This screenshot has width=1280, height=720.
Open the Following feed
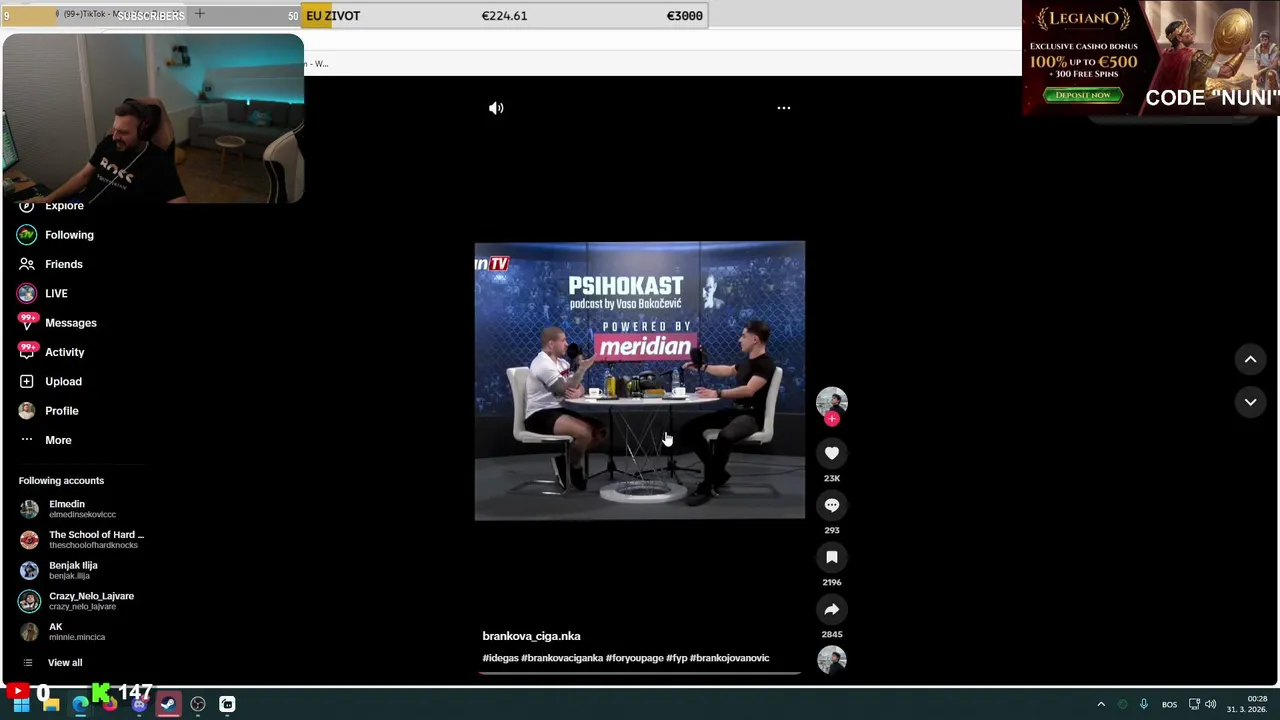coord(69,235)
